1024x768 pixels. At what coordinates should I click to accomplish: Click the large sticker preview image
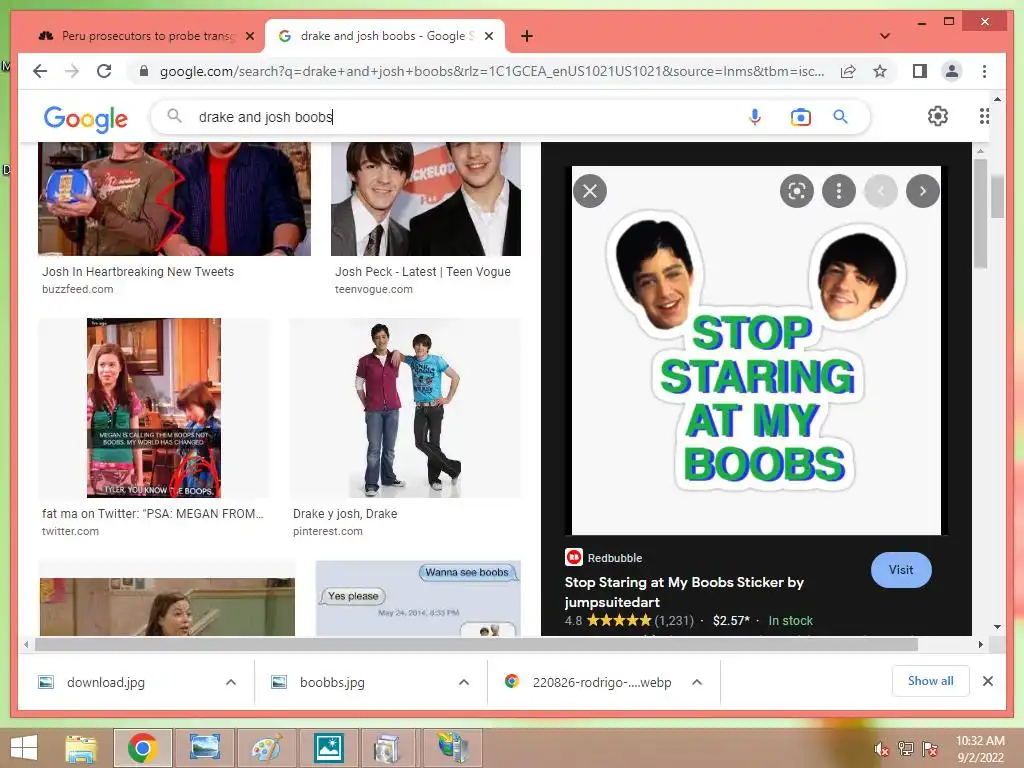[x=756, y=350]
